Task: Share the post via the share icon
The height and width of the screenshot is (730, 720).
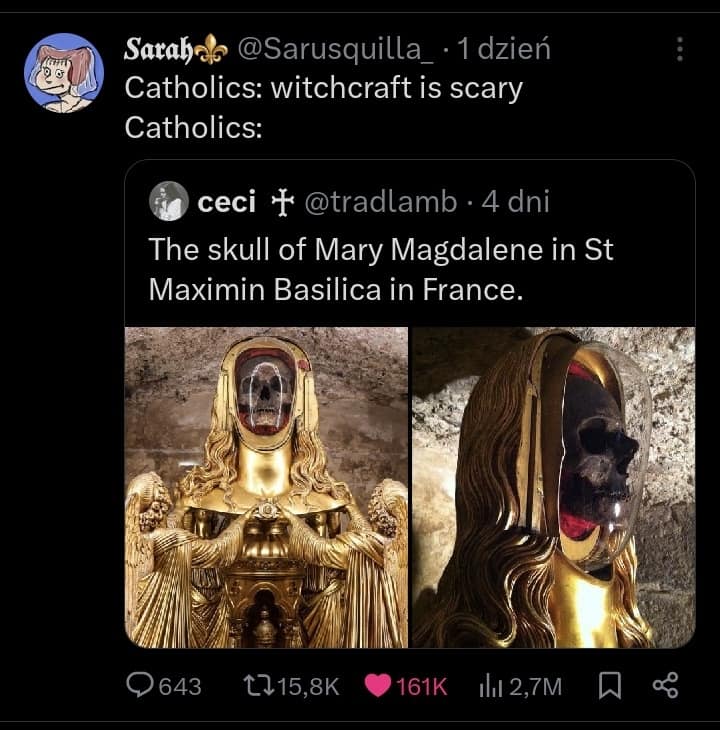Action: [x=665, y=685]
